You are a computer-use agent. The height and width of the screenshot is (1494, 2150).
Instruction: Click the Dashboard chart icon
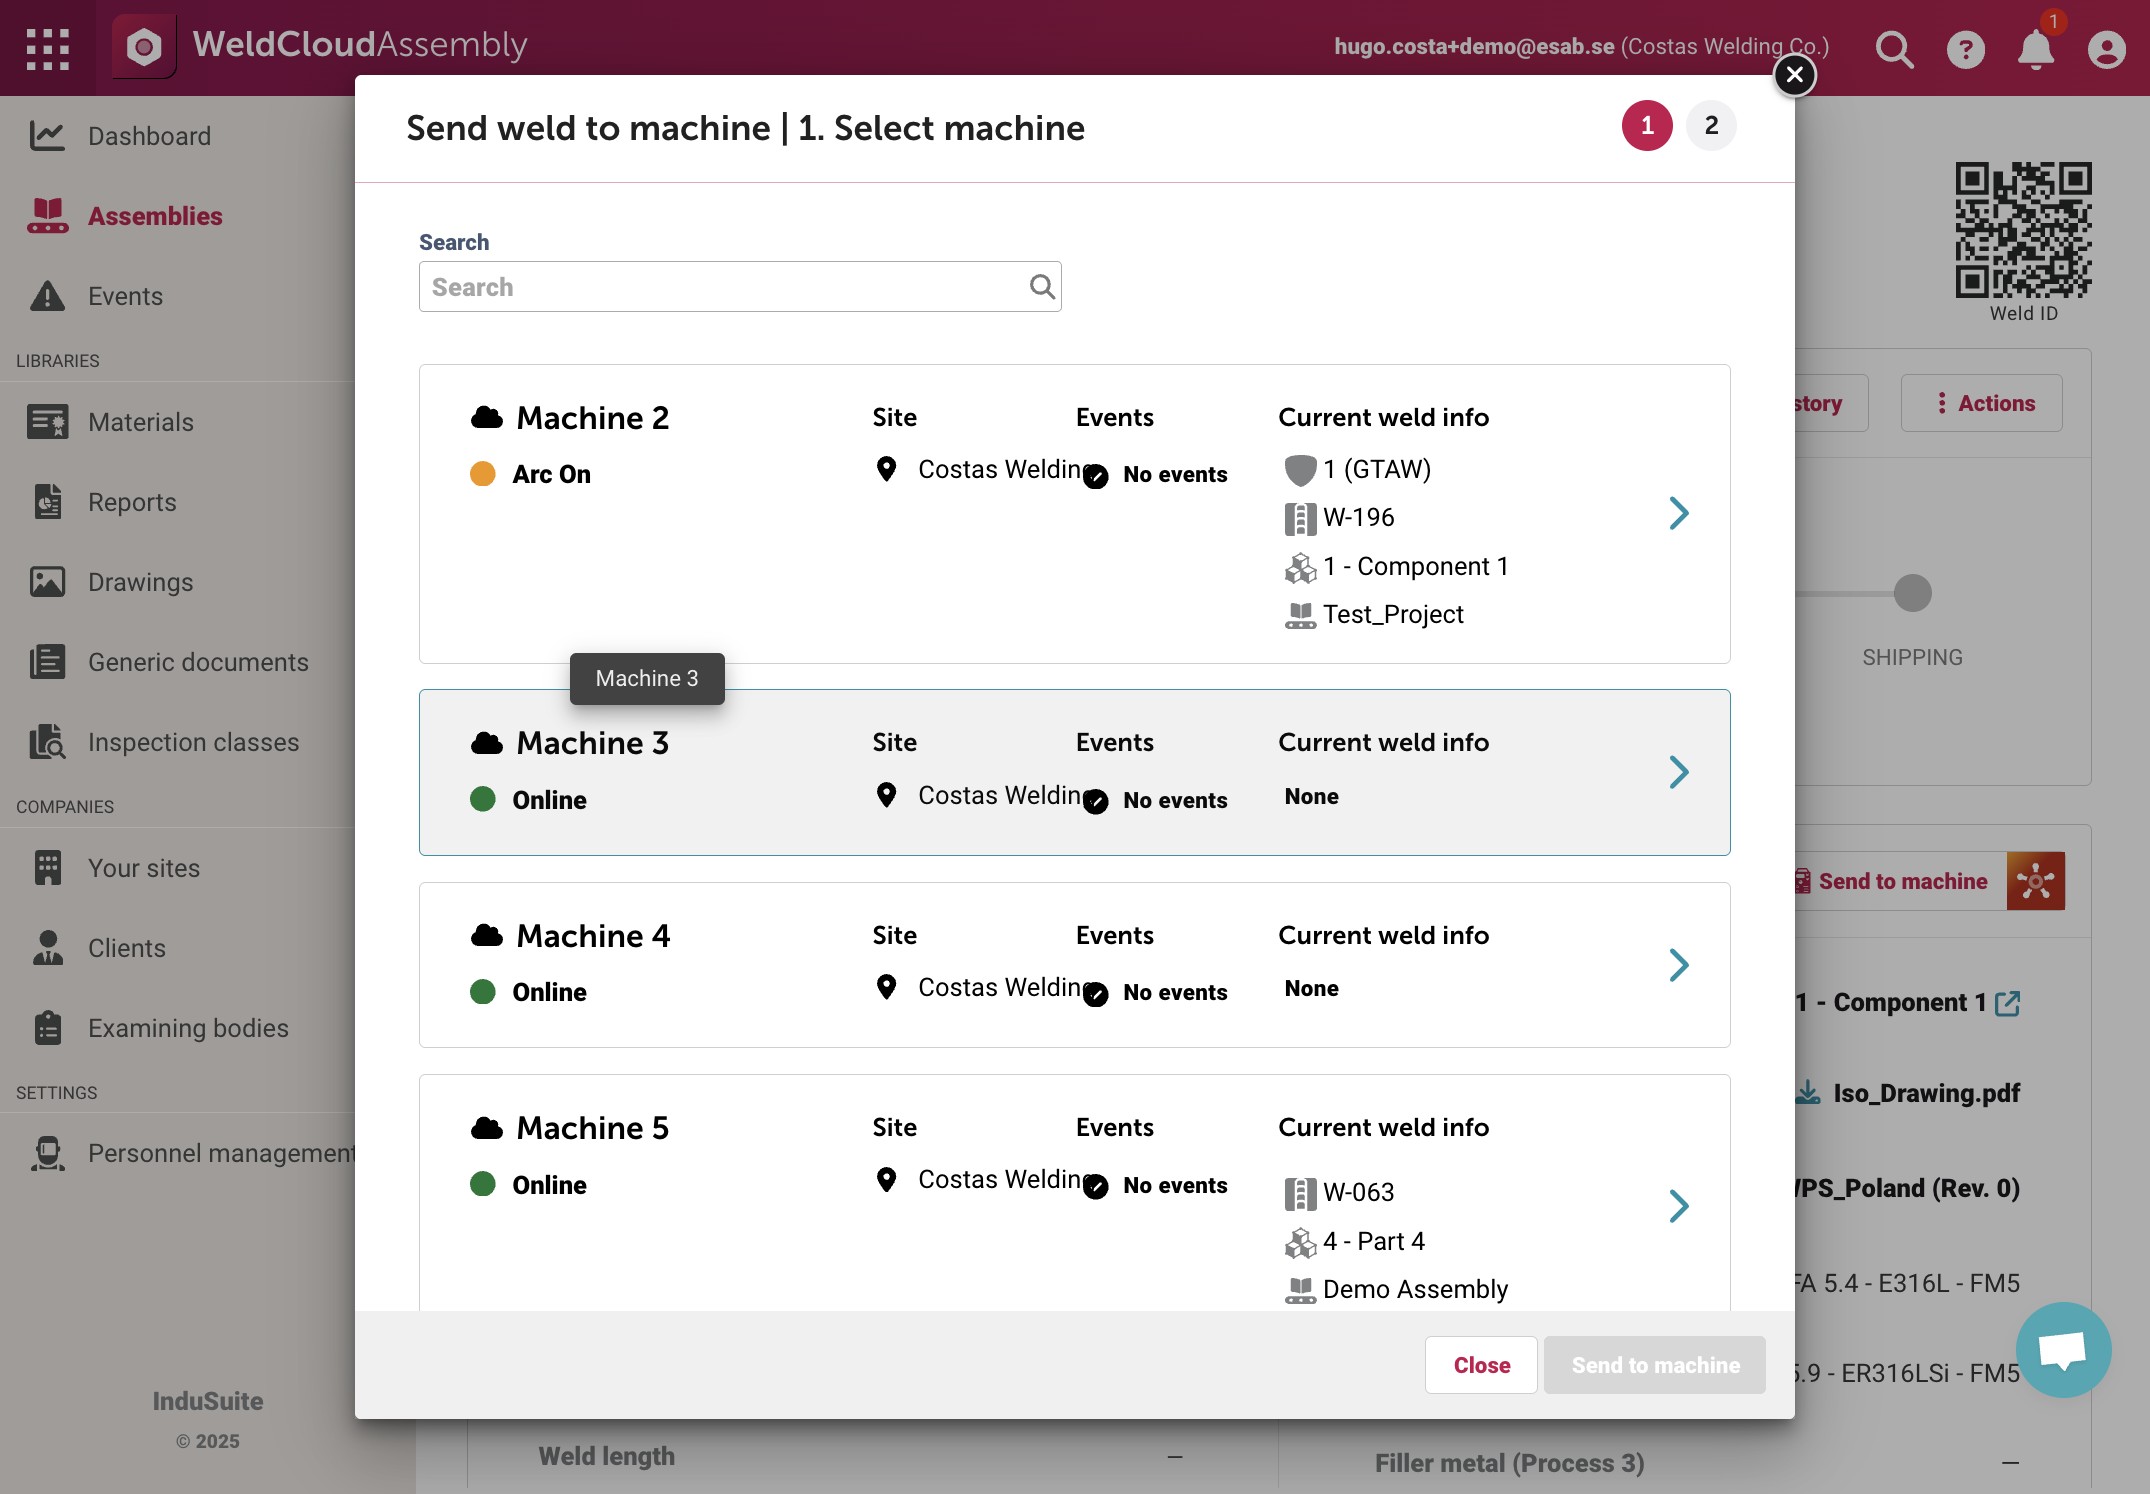click(x=47, y=135)
